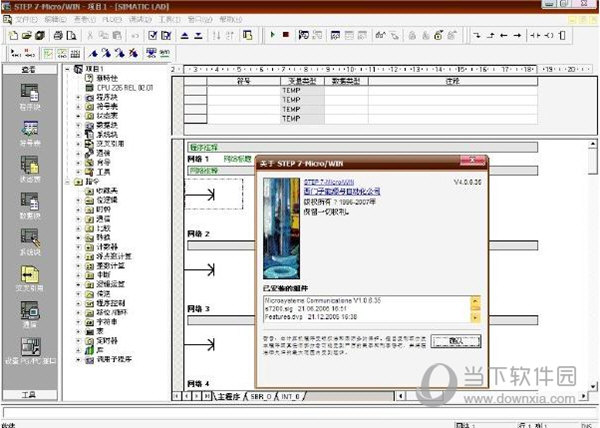Insert a contact instruction icon
Image resolution: width=600 pixels, height=428 pixels.
(x=535, y=36)
